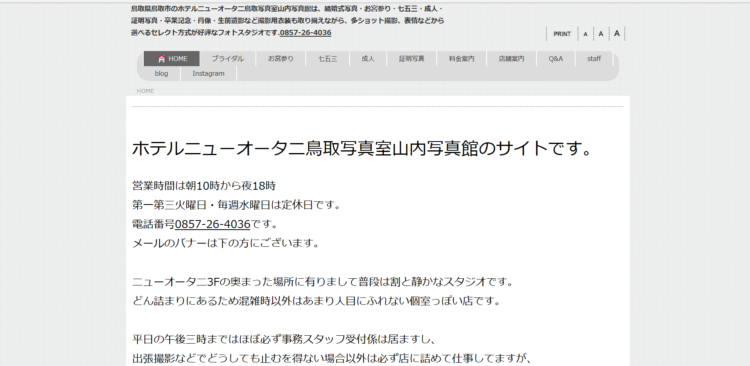Click phone number 0857-26-4036 in body text

click(212, 224)
